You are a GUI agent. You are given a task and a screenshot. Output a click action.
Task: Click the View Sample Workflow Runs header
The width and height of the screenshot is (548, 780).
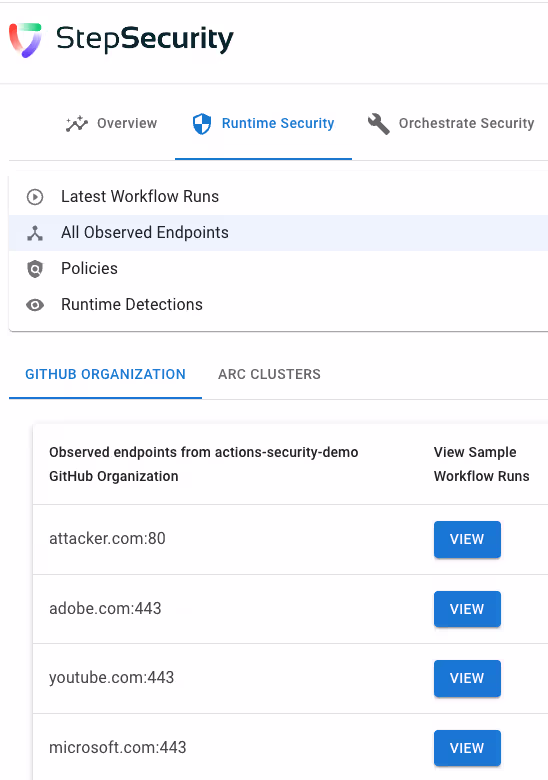coord(481,464)
